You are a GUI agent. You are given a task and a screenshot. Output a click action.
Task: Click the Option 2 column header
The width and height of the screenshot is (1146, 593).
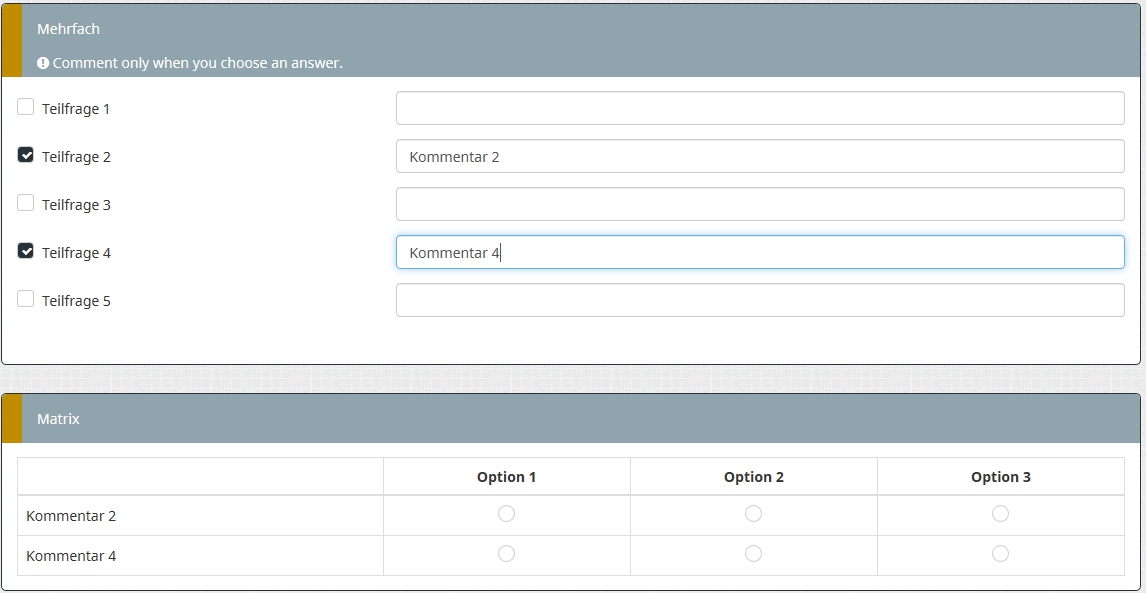(x=753, y=477)
